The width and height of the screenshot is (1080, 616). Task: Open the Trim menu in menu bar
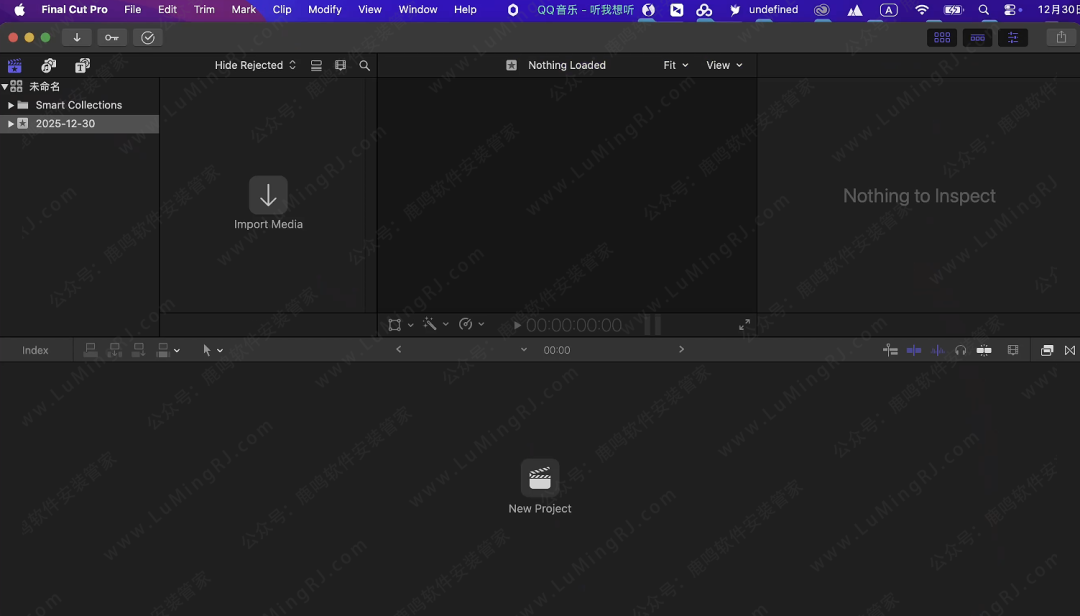pos(204,10)
